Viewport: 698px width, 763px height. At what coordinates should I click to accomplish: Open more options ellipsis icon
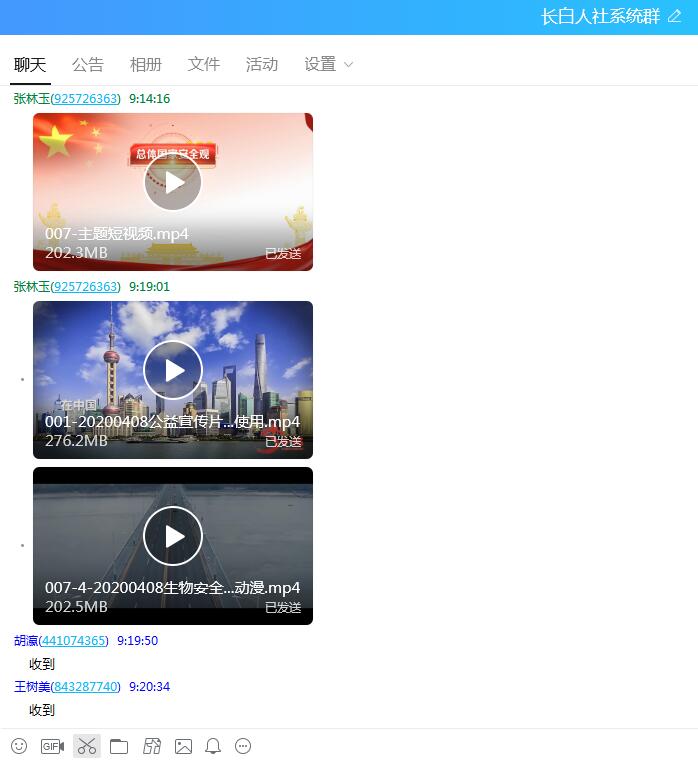point(243,746)
